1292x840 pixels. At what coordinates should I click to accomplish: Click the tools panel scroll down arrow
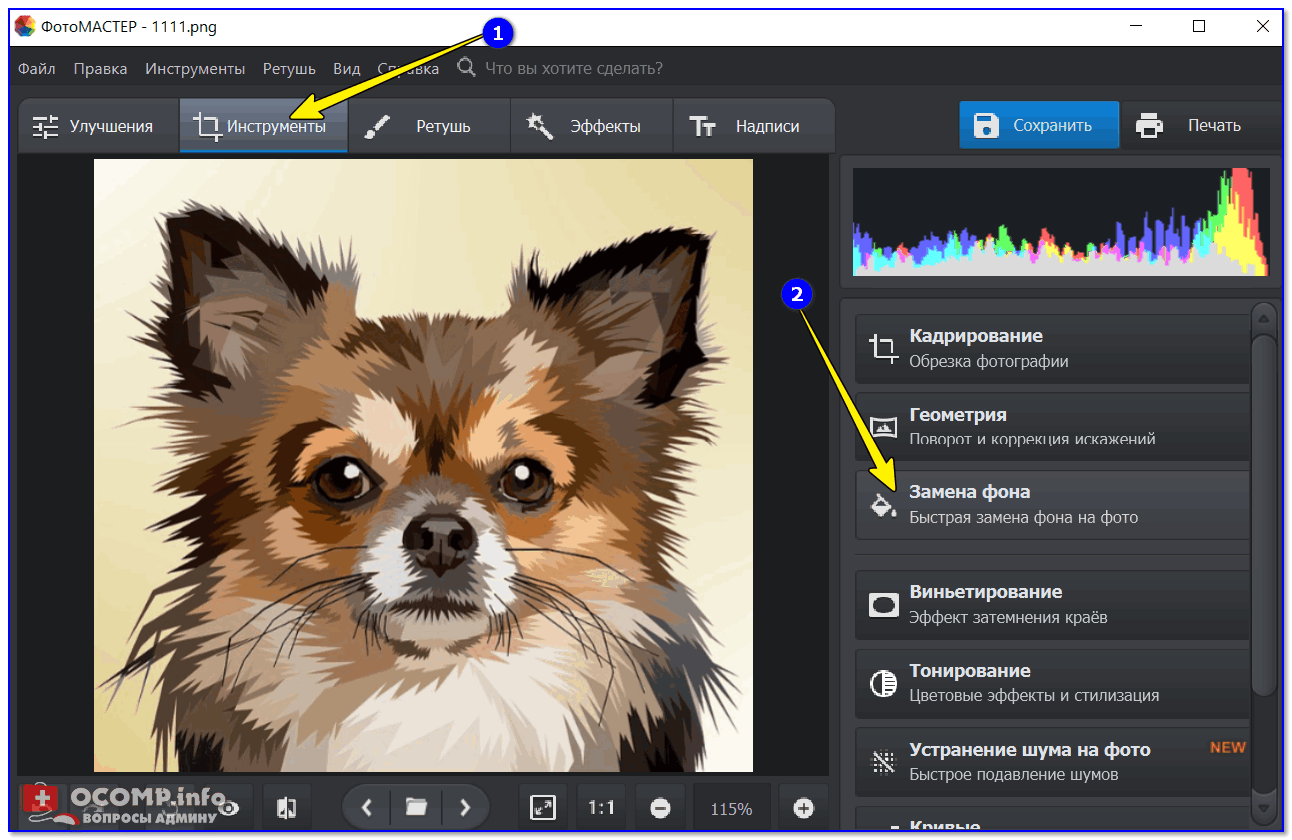1264,806
